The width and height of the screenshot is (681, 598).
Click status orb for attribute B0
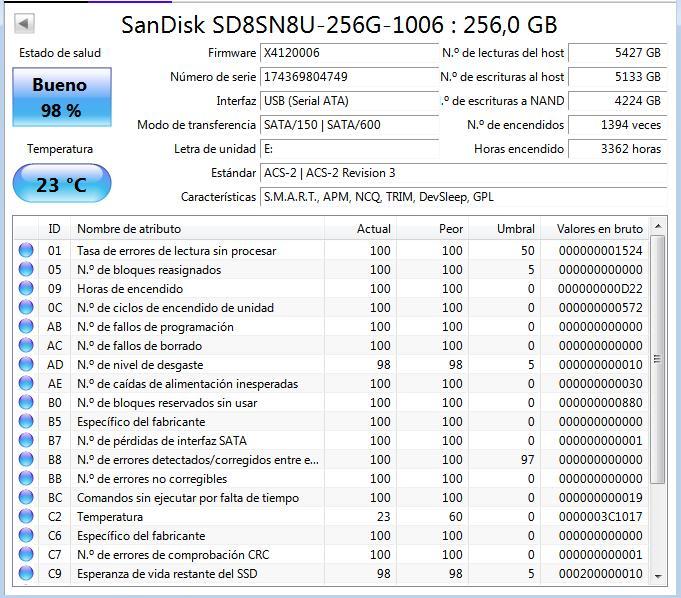[26, 403]
